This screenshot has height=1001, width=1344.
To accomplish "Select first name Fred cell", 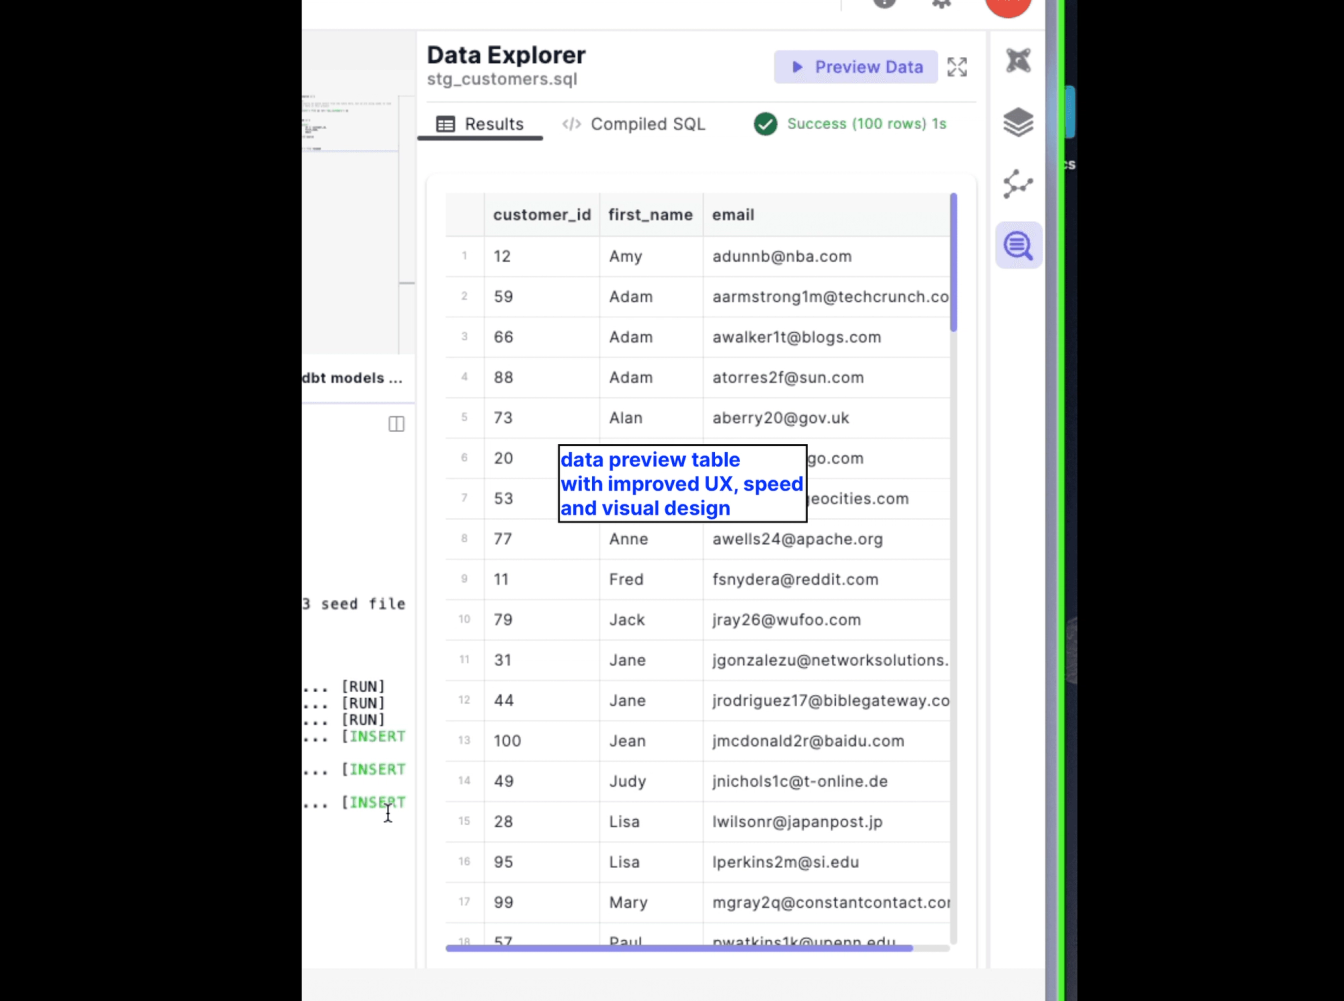I will pos(651,580).
